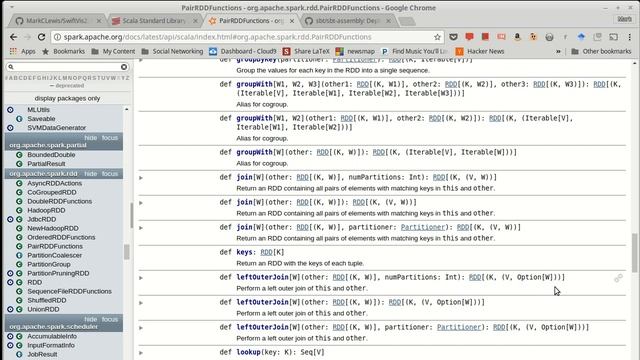
Task: Switch to the Scala Standard Library tab
Action: click(153, 20)
